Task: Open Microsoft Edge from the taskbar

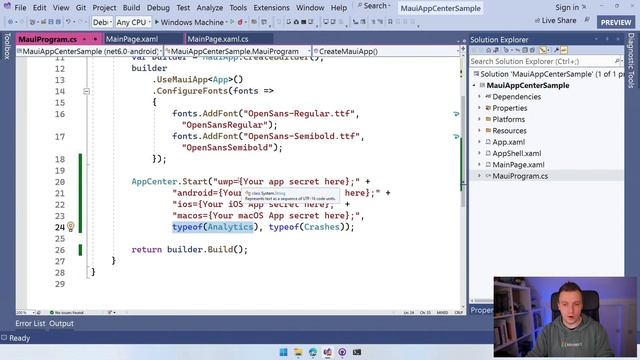Action: pyautogui.click(x=313, y=352)
